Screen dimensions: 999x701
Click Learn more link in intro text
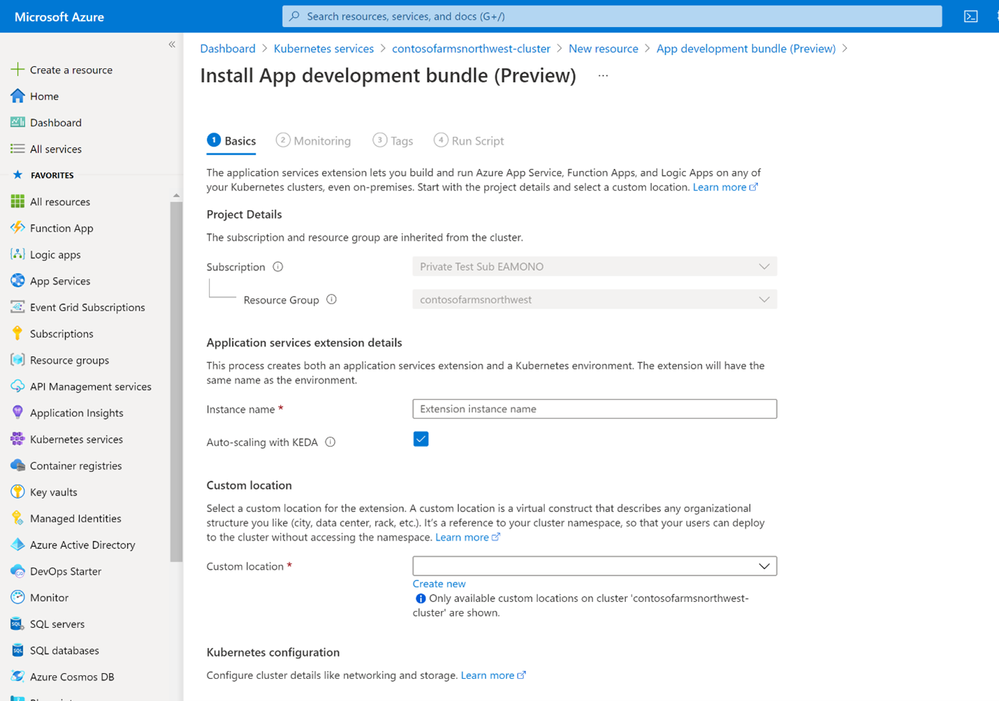coord(725,187)
